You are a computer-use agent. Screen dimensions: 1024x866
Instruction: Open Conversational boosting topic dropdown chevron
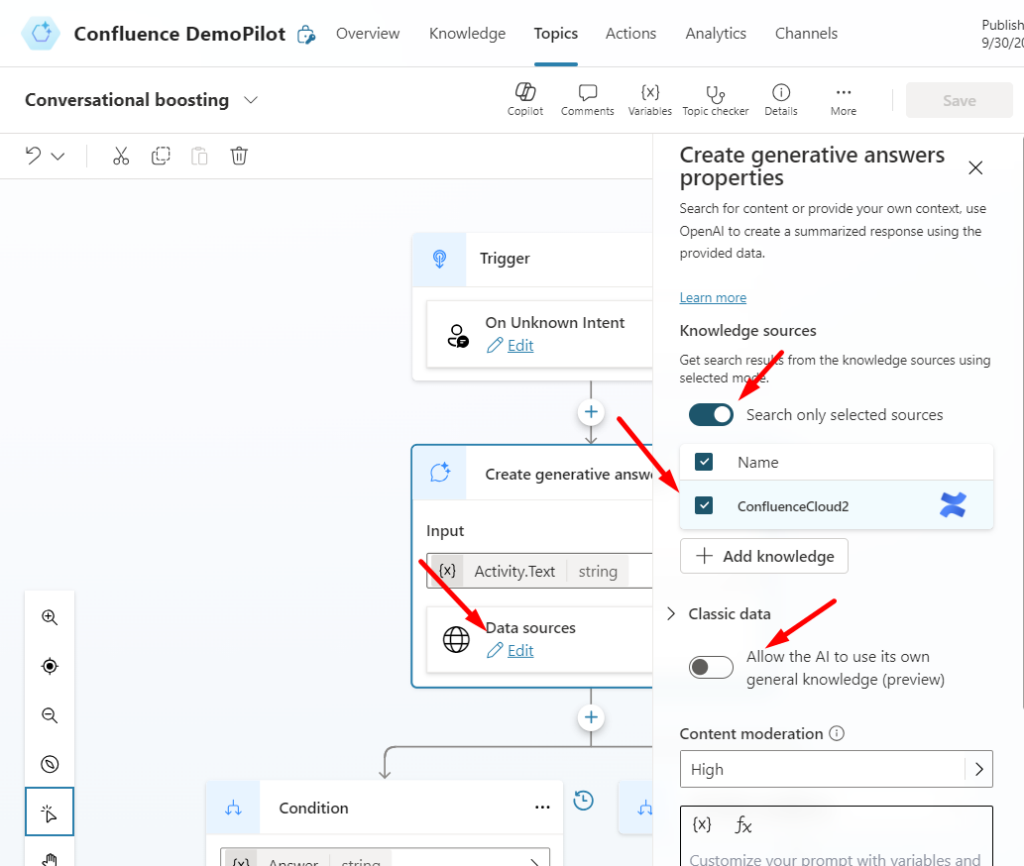(x=251, y=100)
